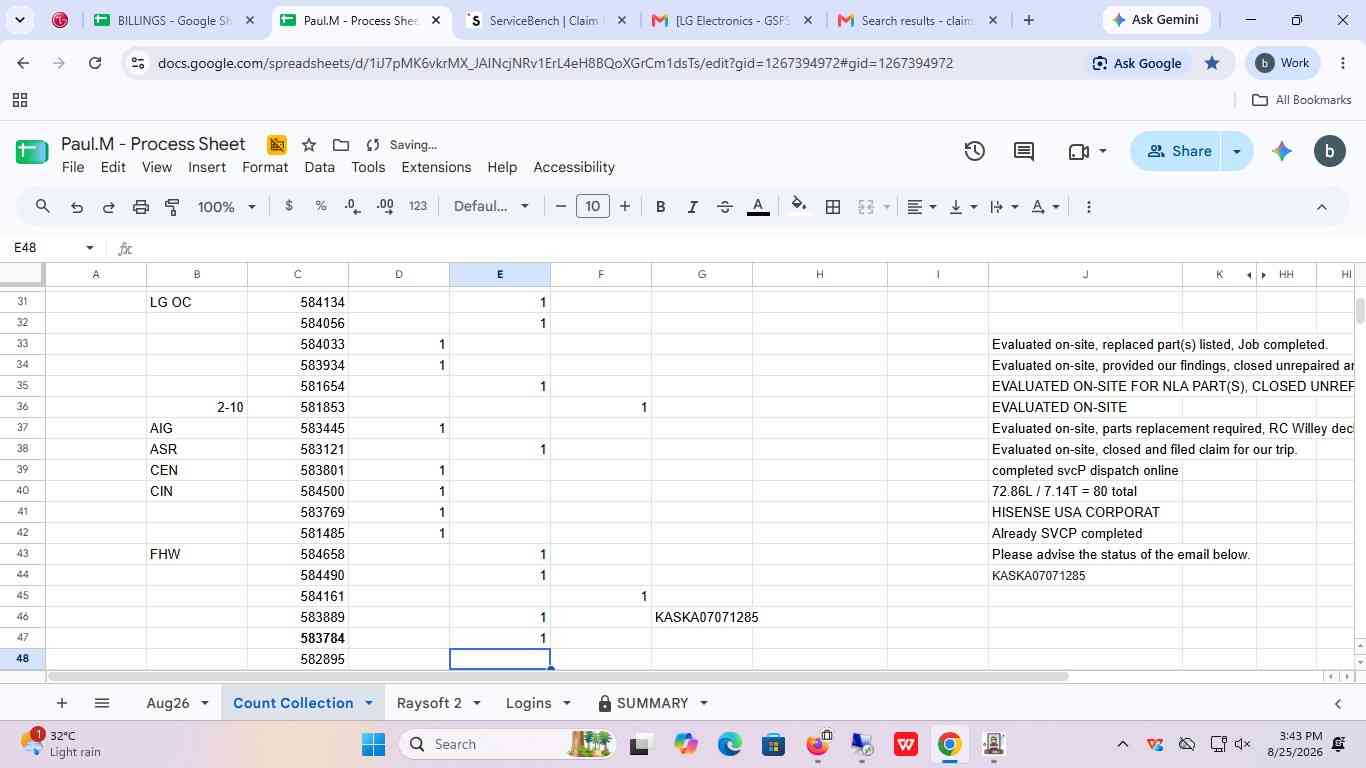
Task: Click the font size input field
Action: pyautogui.click(x=593, y=207)
